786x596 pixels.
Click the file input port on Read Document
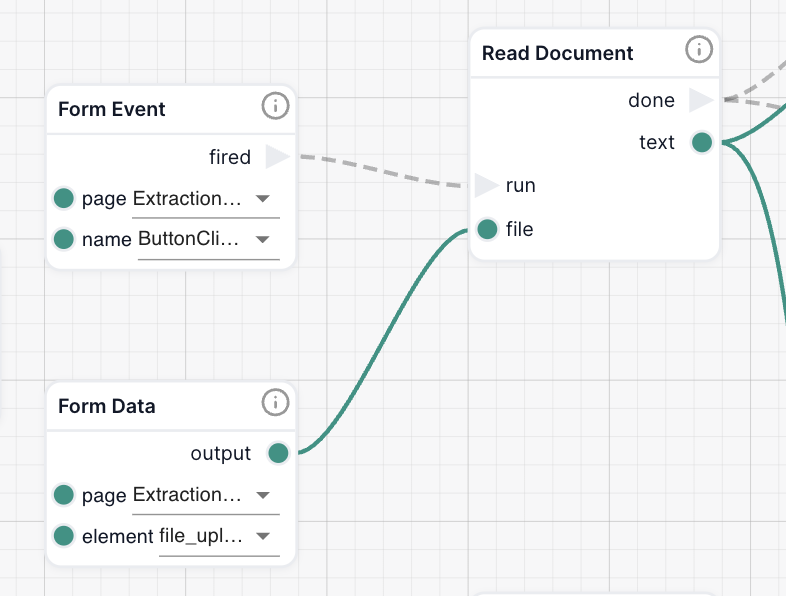487,230
